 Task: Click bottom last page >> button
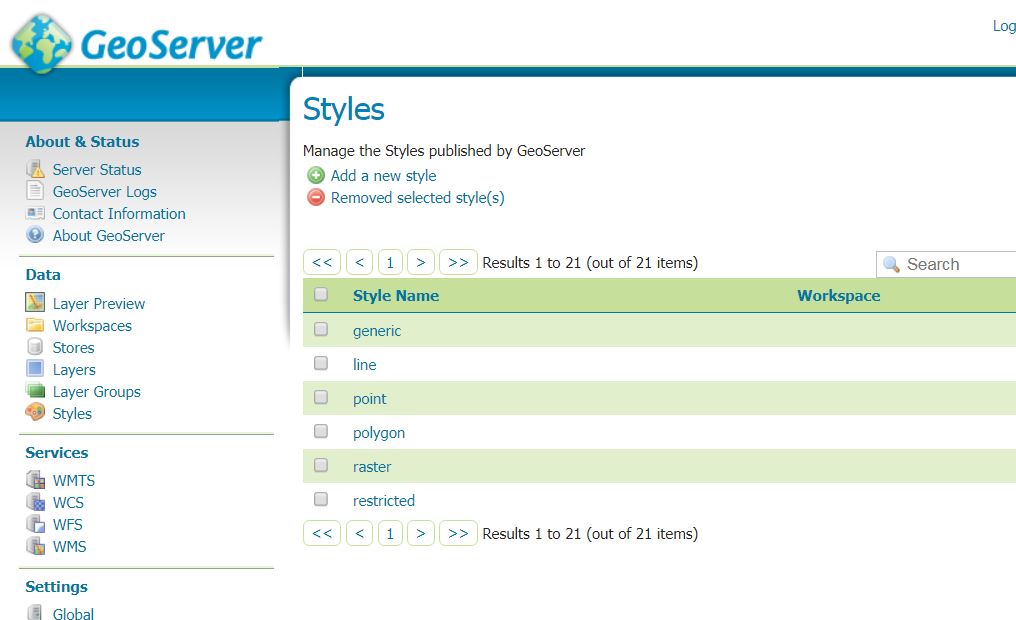pos(458,533)
